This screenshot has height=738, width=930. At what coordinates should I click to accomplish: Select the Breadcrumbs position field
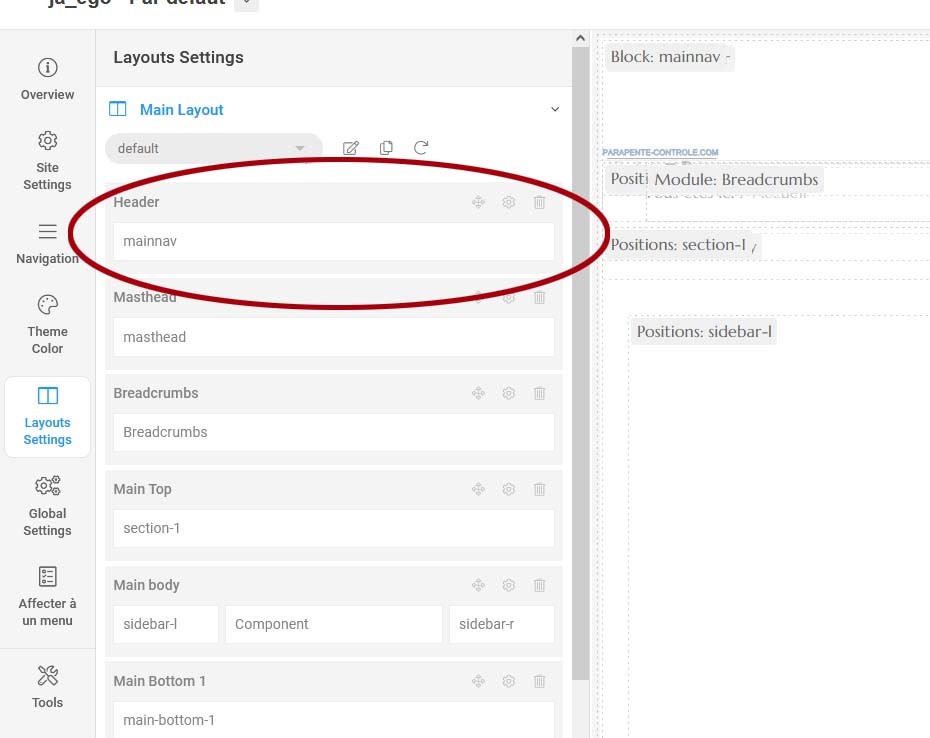point(334,432)
